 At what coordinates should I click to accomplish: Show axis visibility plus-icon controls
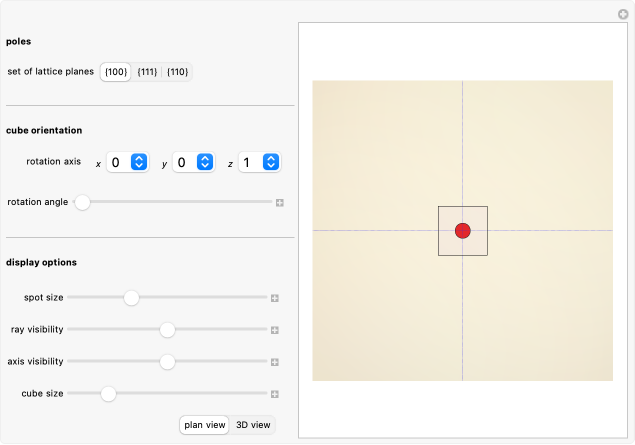[x=274, y=362]
